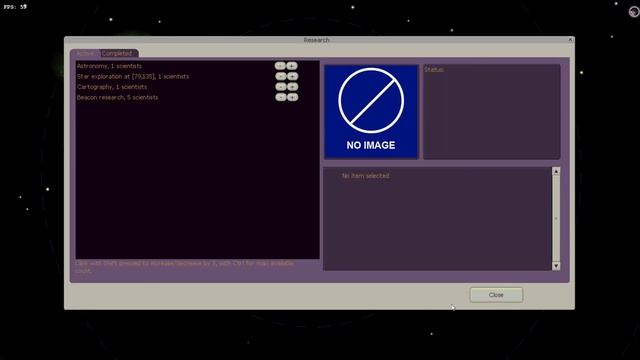The image size is (640, 360).
Task: Decrease scientists on Beacon research
Action: click(280, 97)
